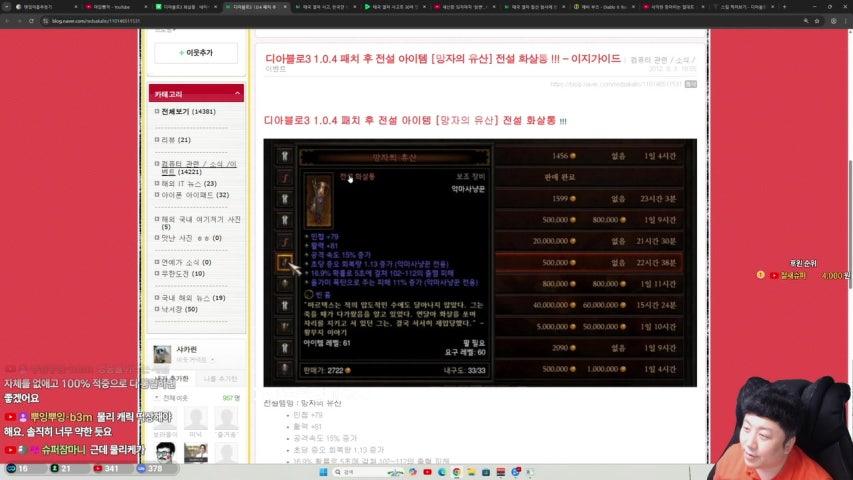Click the 이웃추가 button
The height and width of the screenshot is (480, 853).
point(196,53)
